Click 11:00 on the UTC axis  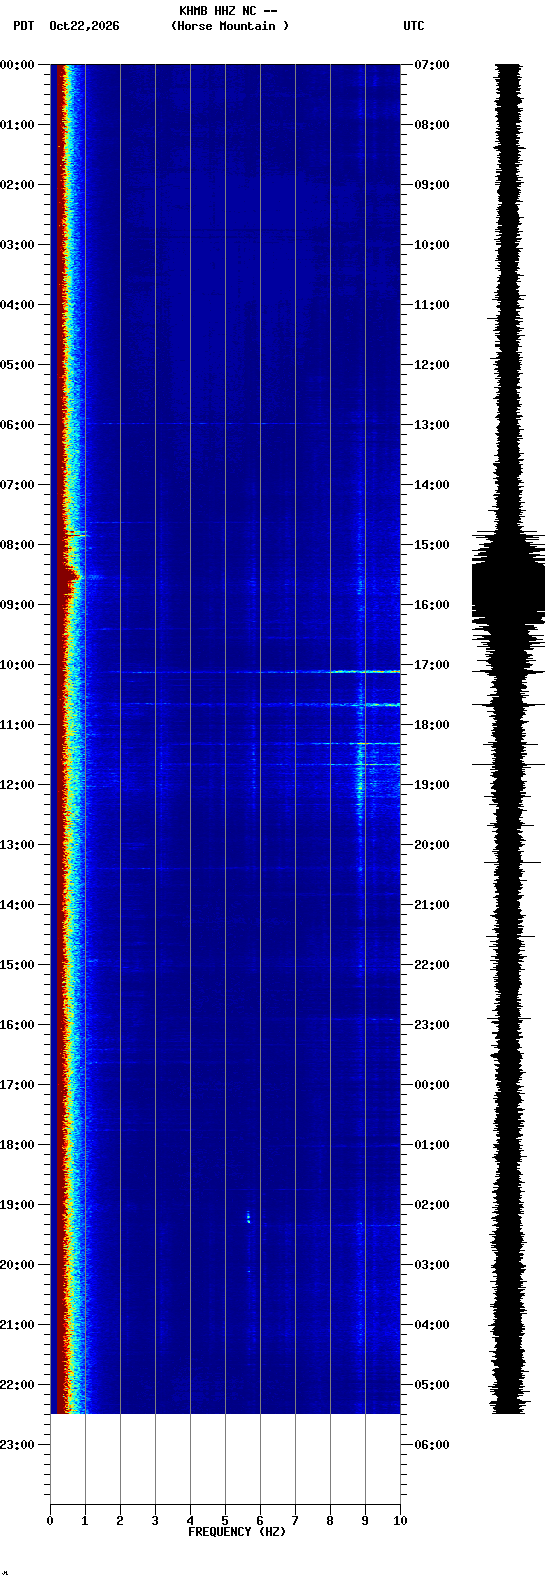click(x=432, y=305)
